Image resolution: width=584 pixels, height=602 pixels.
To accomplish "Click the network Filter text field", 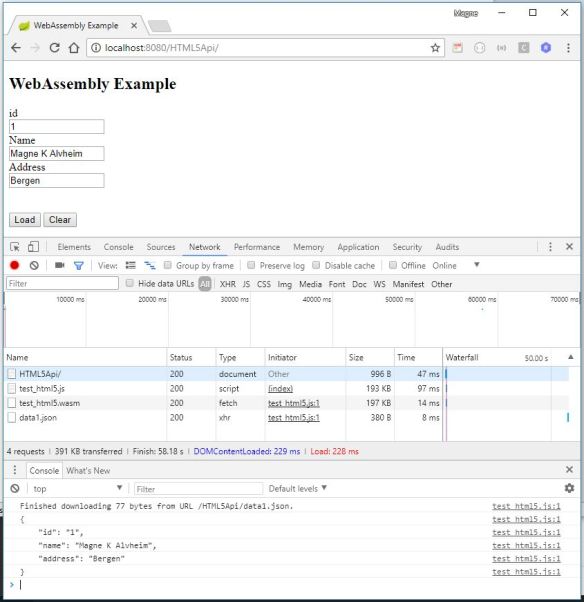I will coord(62,283).
